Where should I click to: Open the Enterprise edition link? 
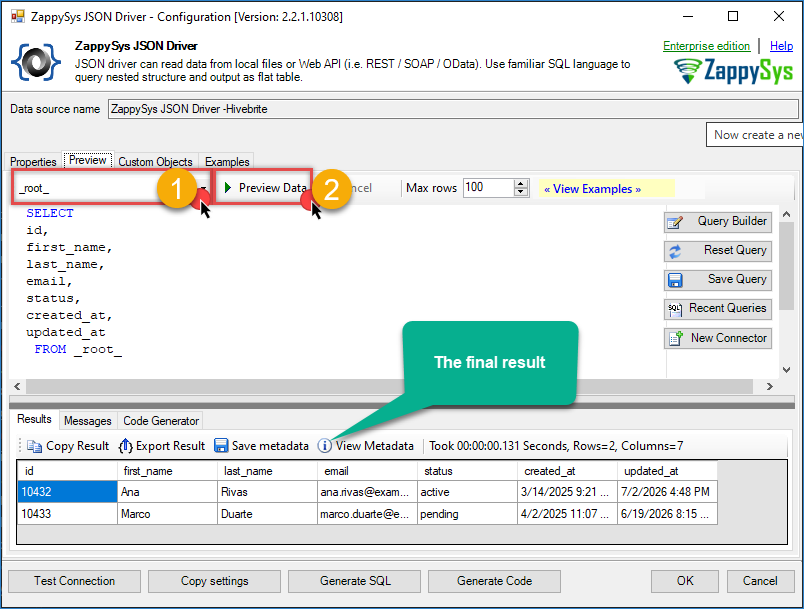tap(707, 46)
